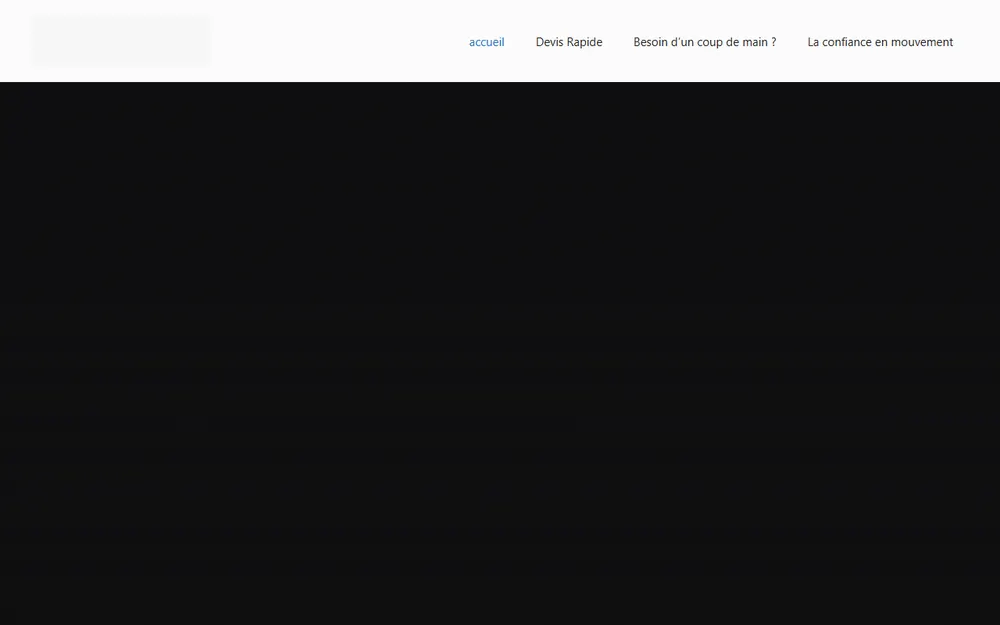Open "Besoin d'un coup de main ?" menu item

click(705, 42)
